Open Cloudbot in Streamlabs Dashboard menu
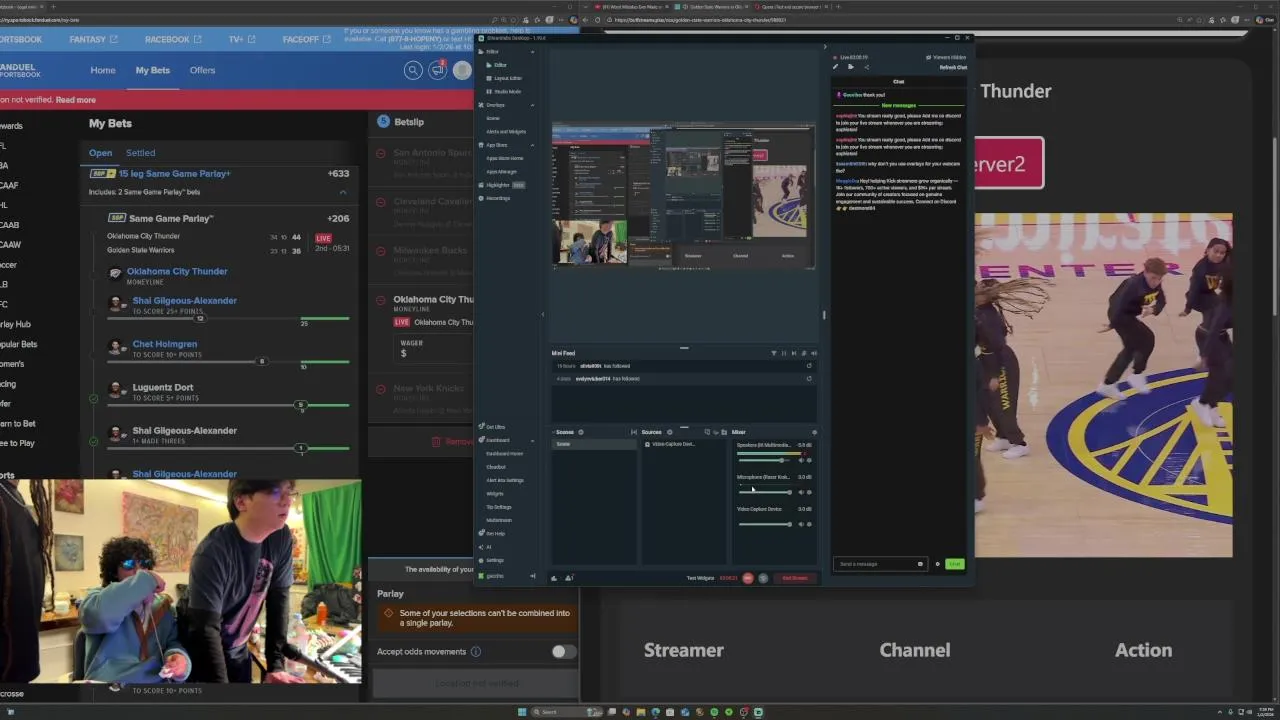 496,467
